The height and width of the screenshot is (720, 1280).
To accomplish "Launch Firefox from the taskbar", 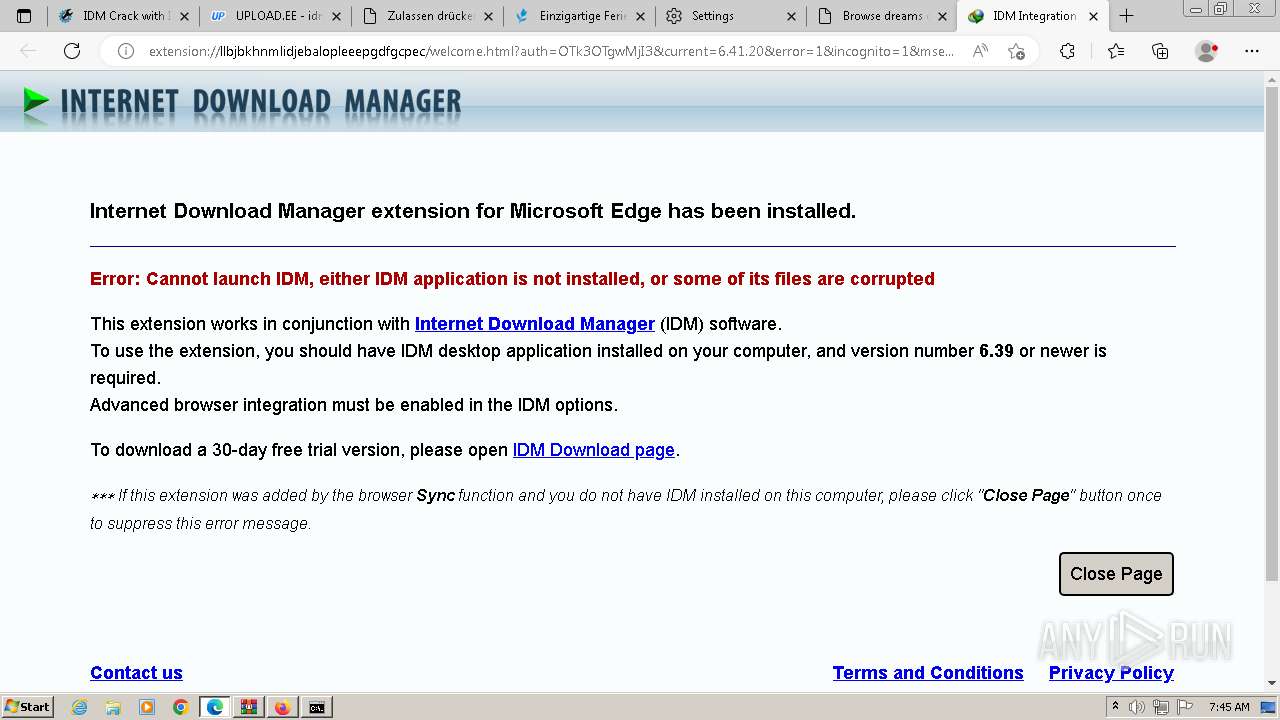I will tap(283, 707).
